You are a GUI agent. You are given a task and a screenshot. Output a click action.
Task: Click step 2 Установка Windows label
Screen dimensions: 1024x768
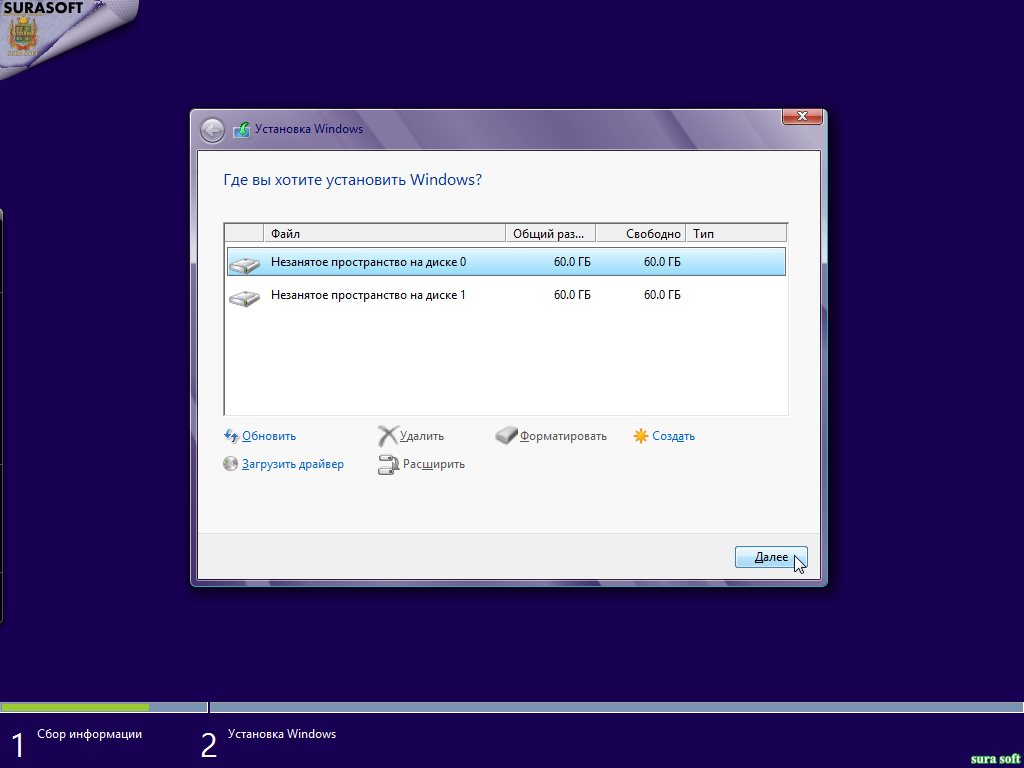click(x=281, y=734)
